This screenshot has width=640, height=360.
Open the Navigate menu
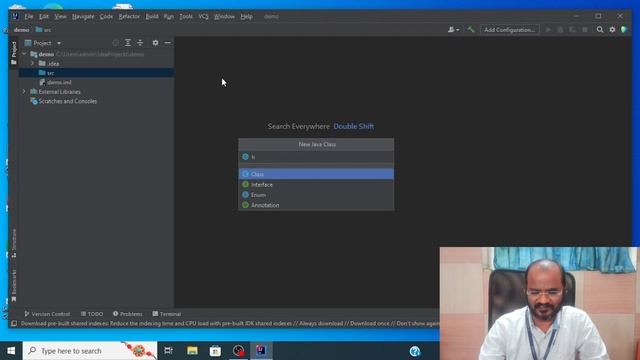[x=83, y=17]
